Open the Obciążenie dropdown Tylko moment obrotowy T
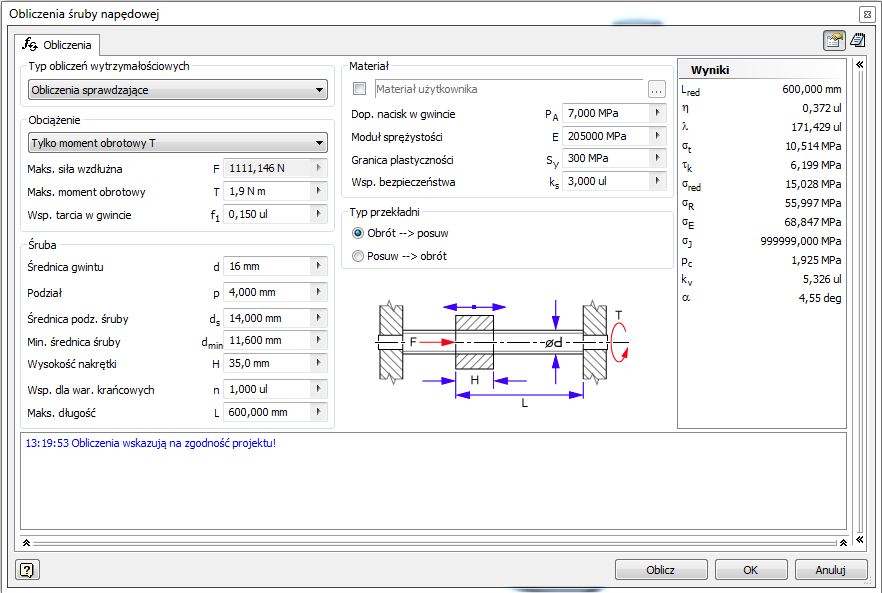This screenshot has width=882, height=593. coord(178,143)
